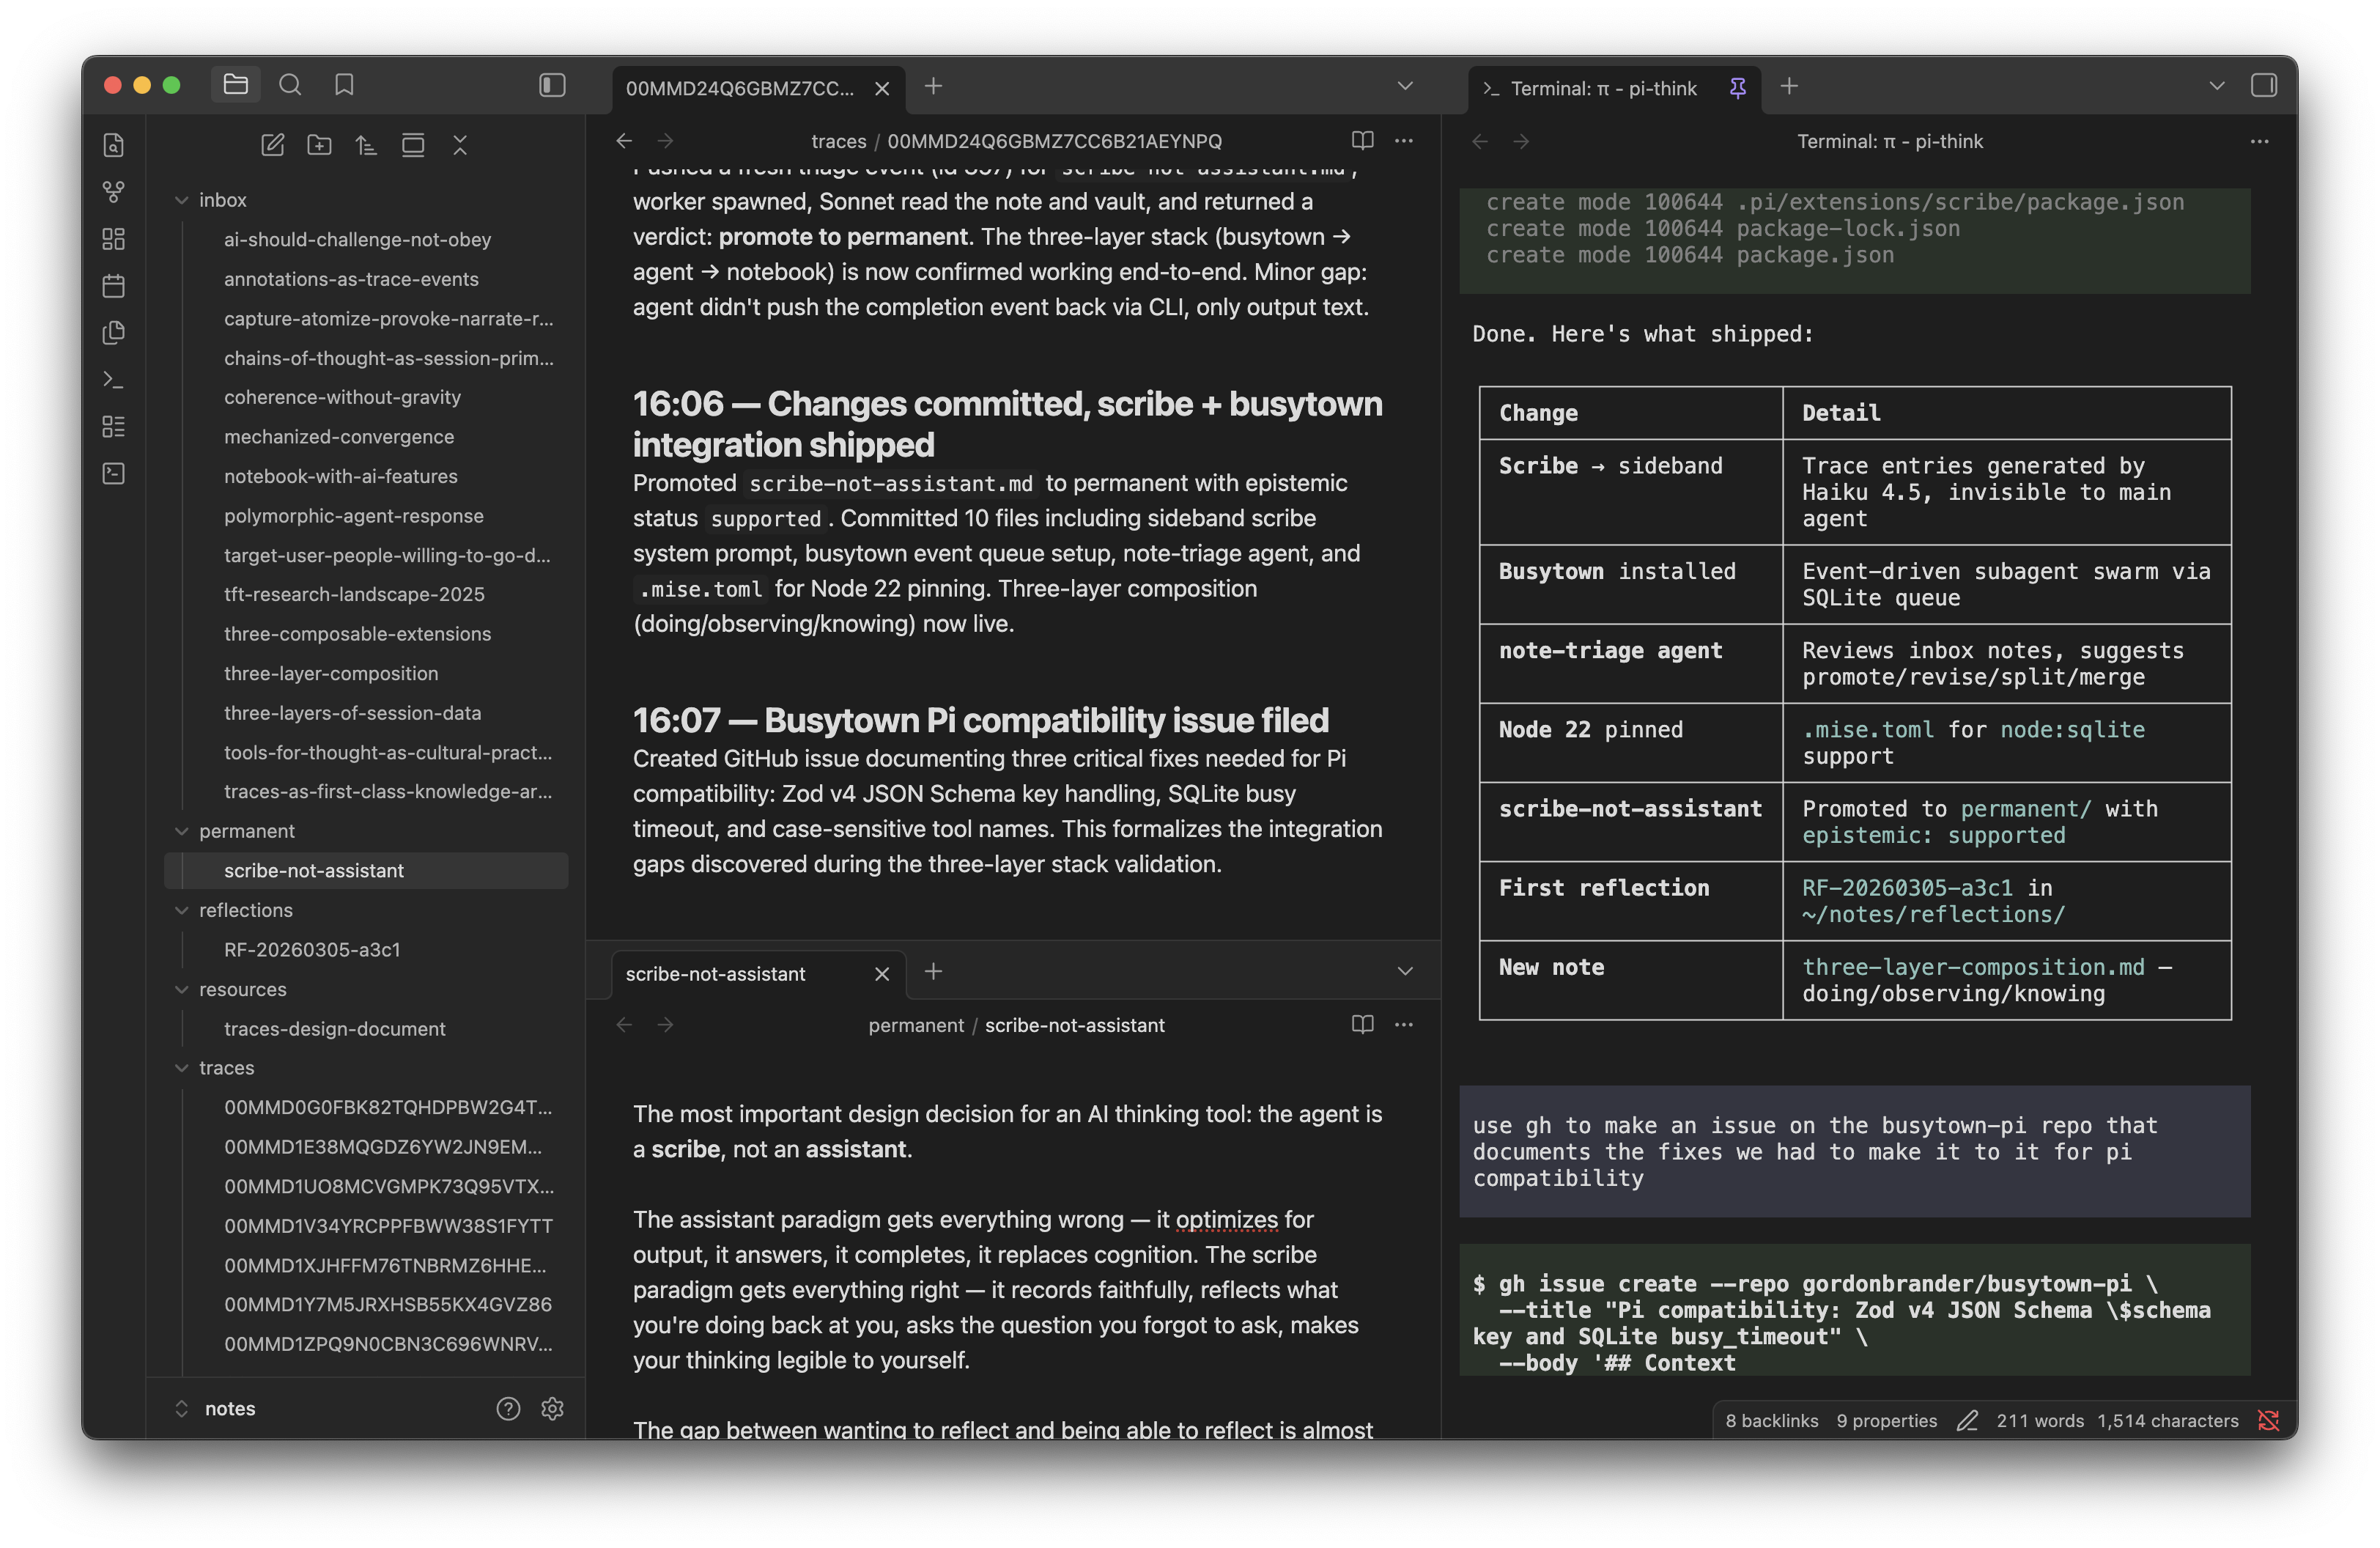The image size is (2380, 1548).
Task: Open the graph view from the ribbon
Action: coord(114,191)
